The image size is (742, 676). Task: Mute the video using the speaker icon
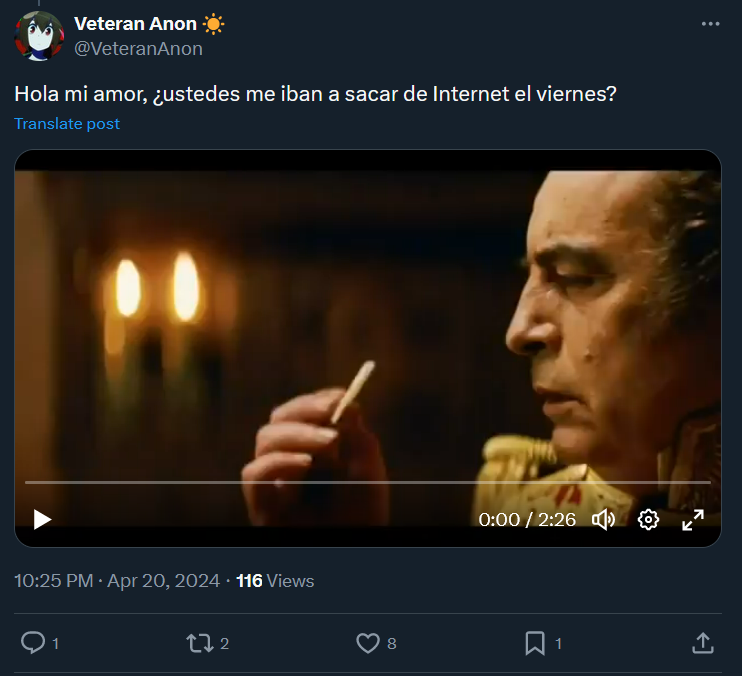[x=603, y=519]
